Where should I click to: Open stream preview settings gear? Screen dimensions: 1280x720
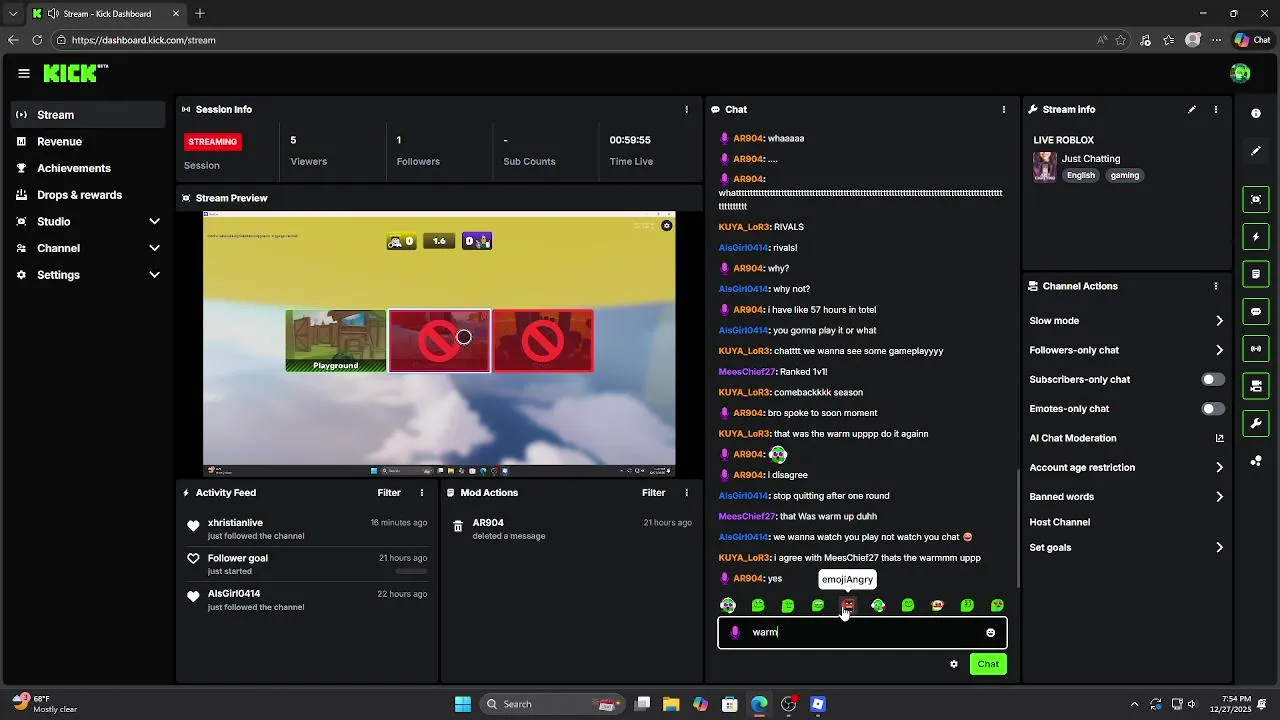coord(667,226)
